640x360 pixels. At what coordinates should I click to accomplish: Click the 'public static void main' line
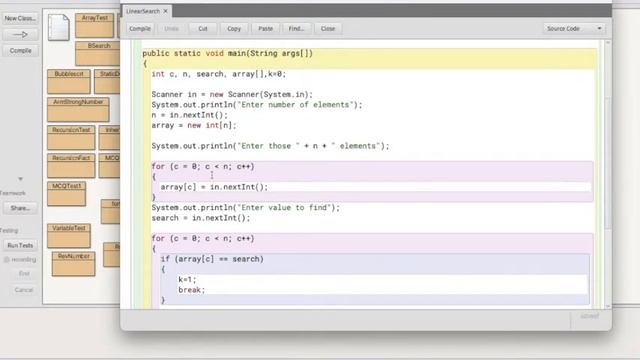tap(227, 53)
